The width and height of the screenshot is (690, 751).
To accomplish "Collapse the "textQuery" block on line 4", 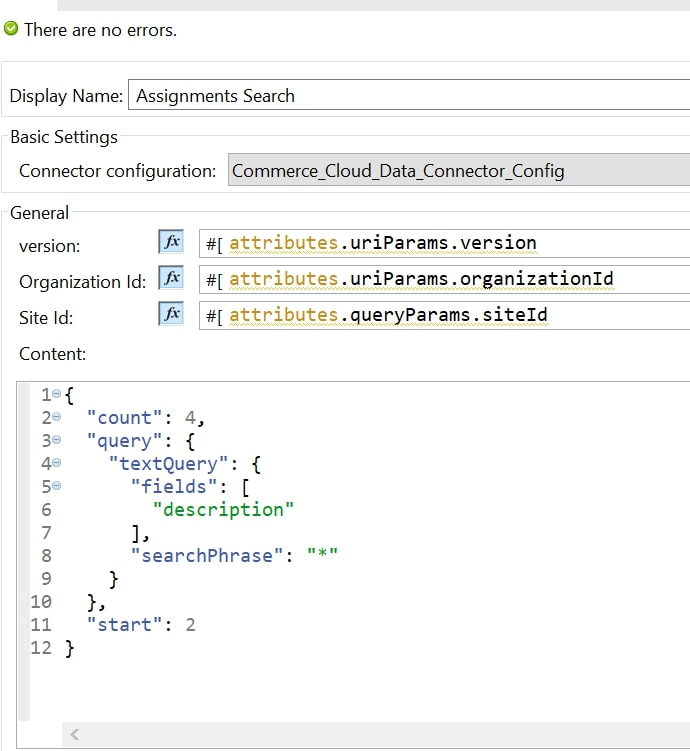I will (x=57, y=464).
